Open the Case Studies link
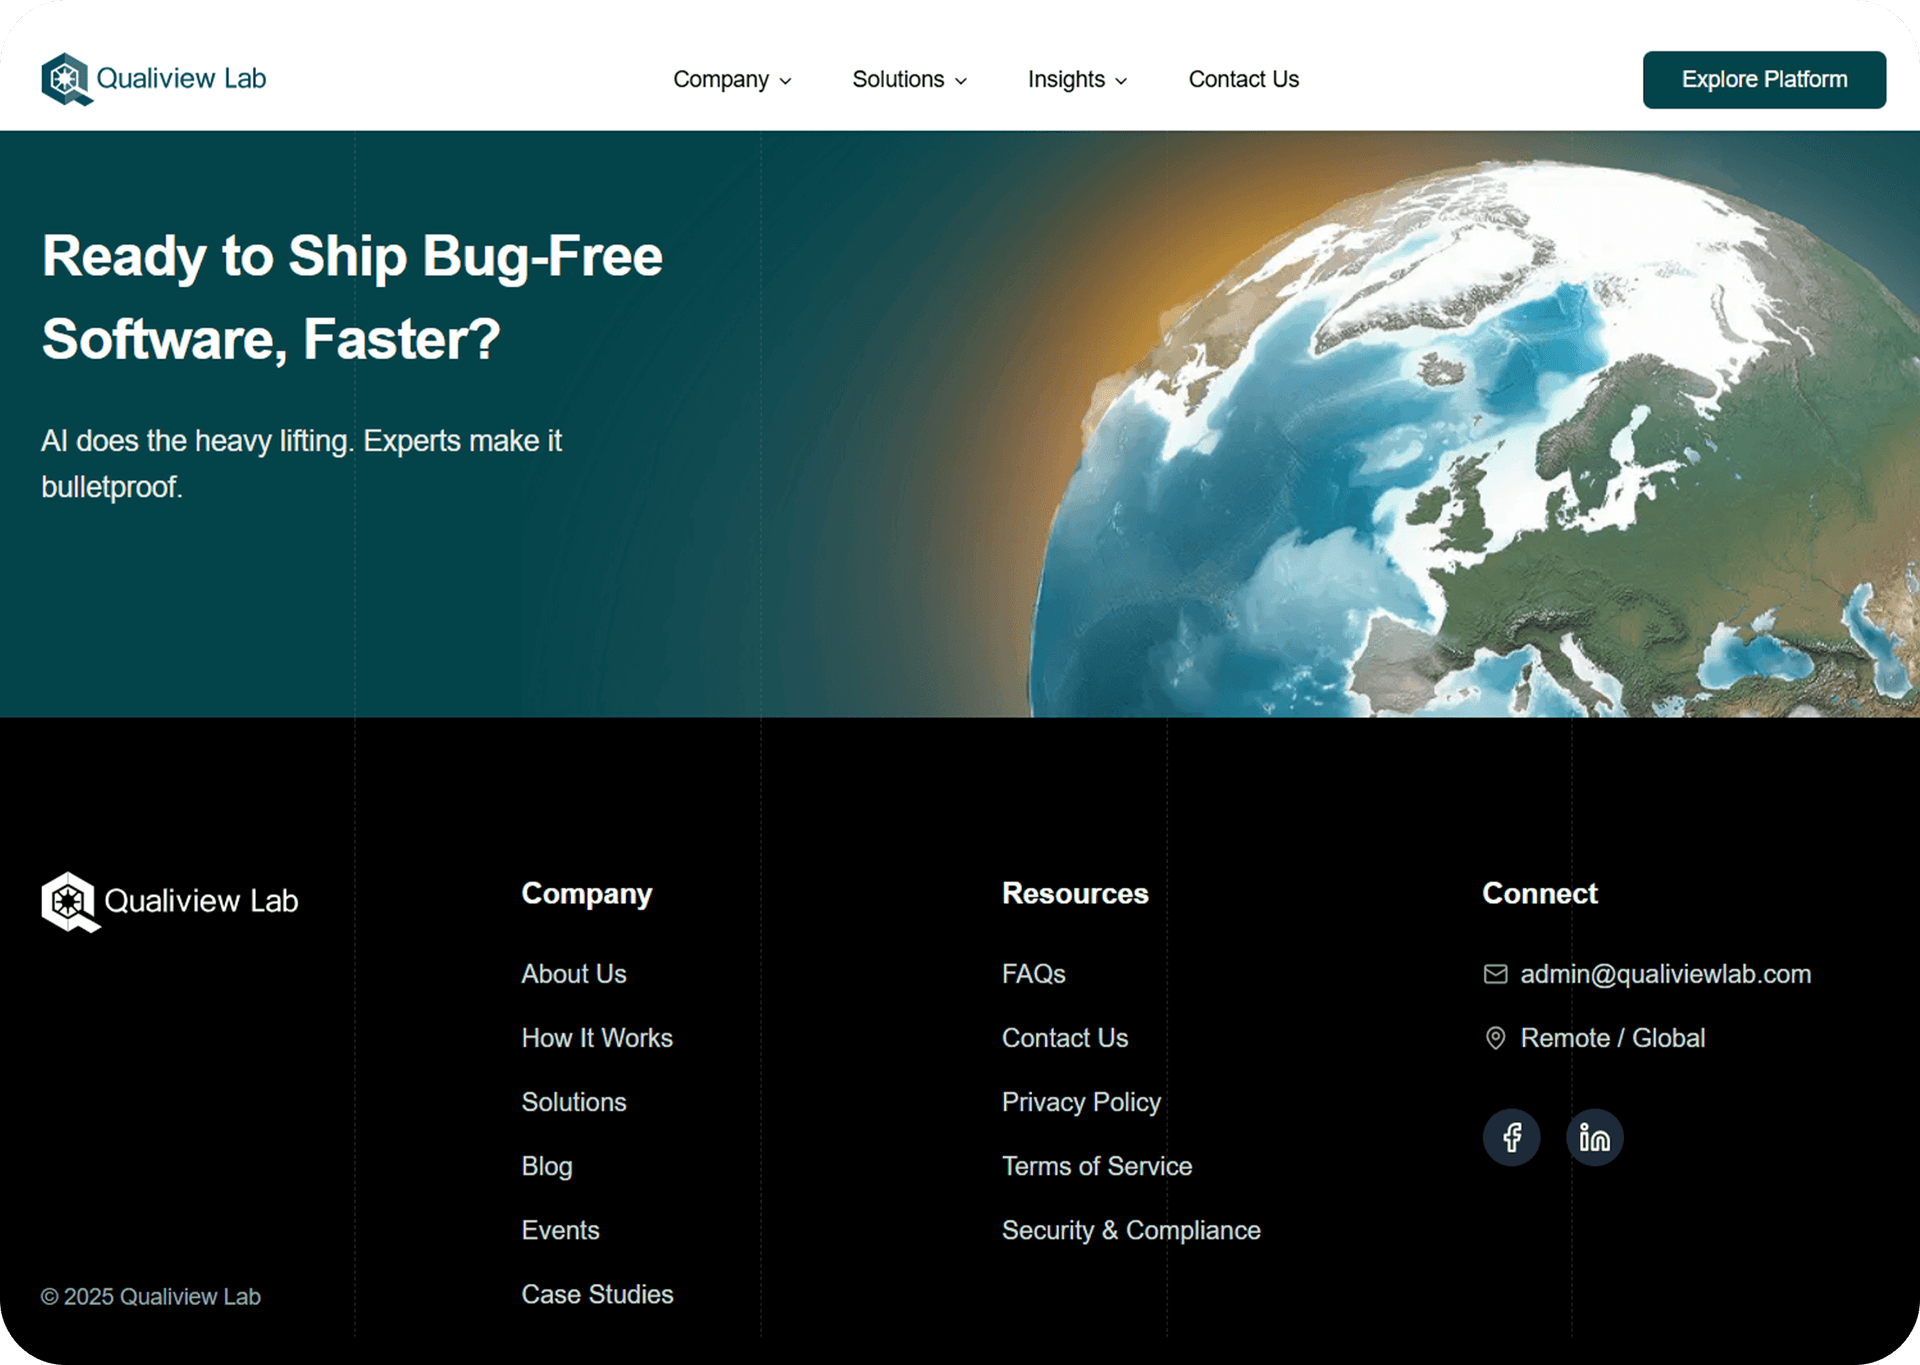Viewport: 1920px width, 1365px height. pos(597,1294)
